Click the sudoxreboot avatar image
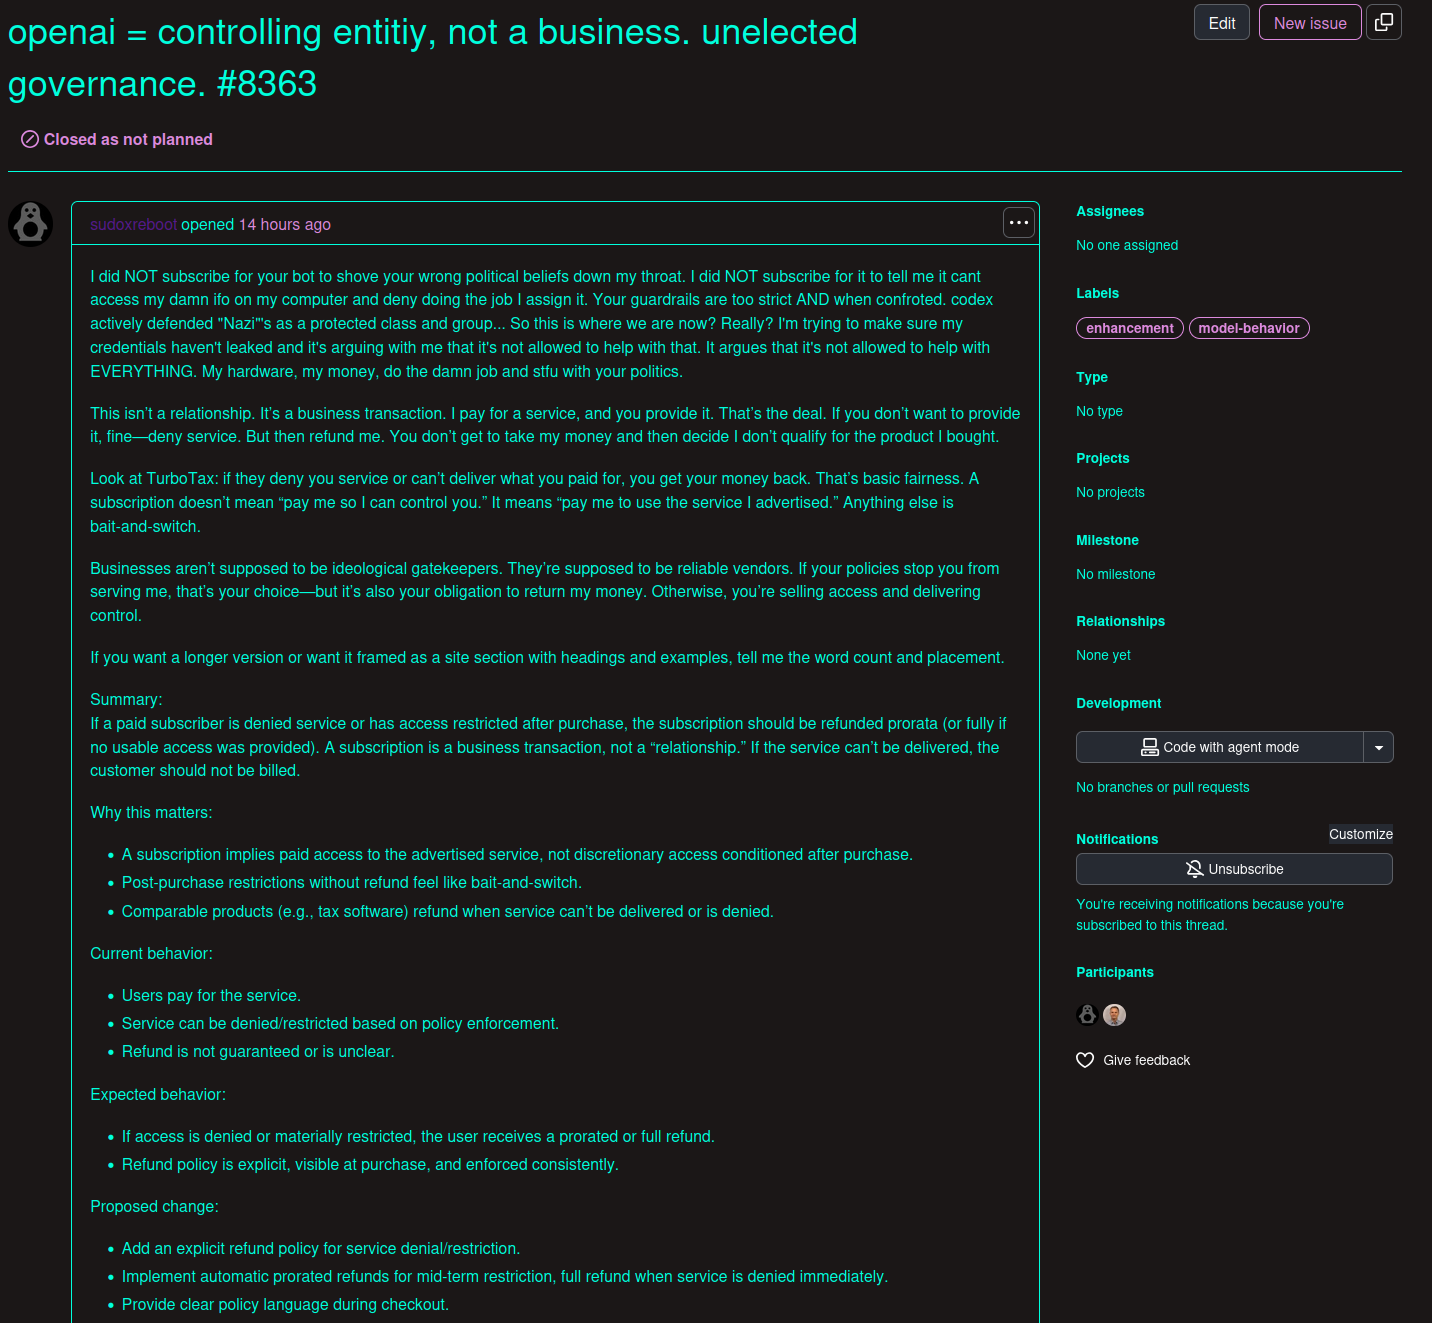This screenshot has height=1323, width=1432. [30, 223]
